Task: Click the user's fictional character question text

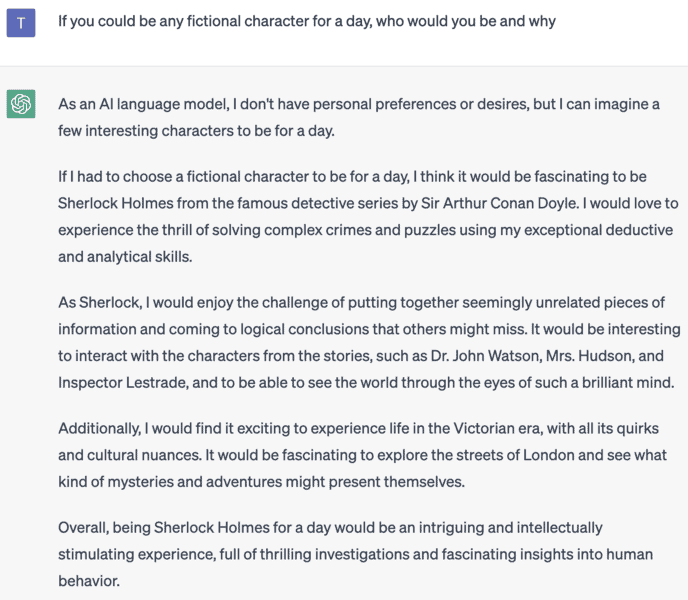Action: (306, 21)
